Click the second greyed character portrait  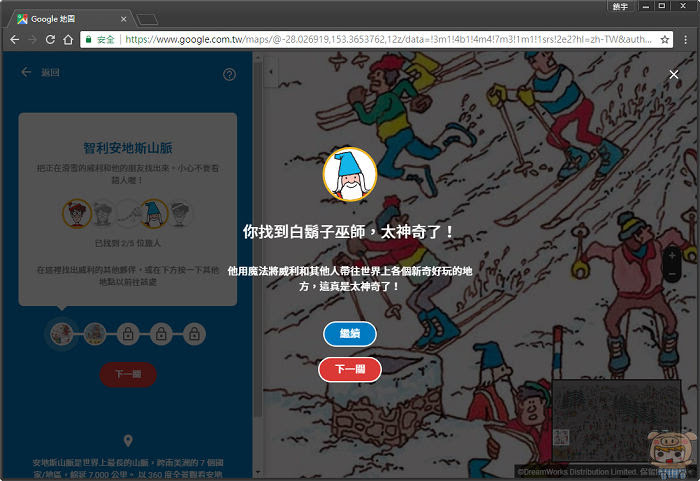coord(103,213)
